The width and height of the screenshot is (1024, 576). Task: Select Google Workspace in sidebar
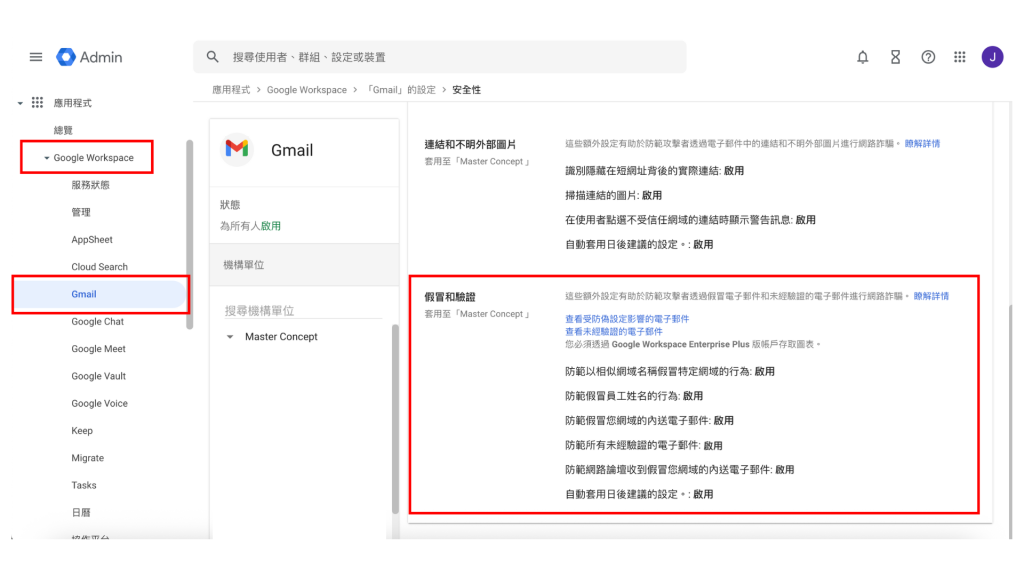click(x=93, y=158)
